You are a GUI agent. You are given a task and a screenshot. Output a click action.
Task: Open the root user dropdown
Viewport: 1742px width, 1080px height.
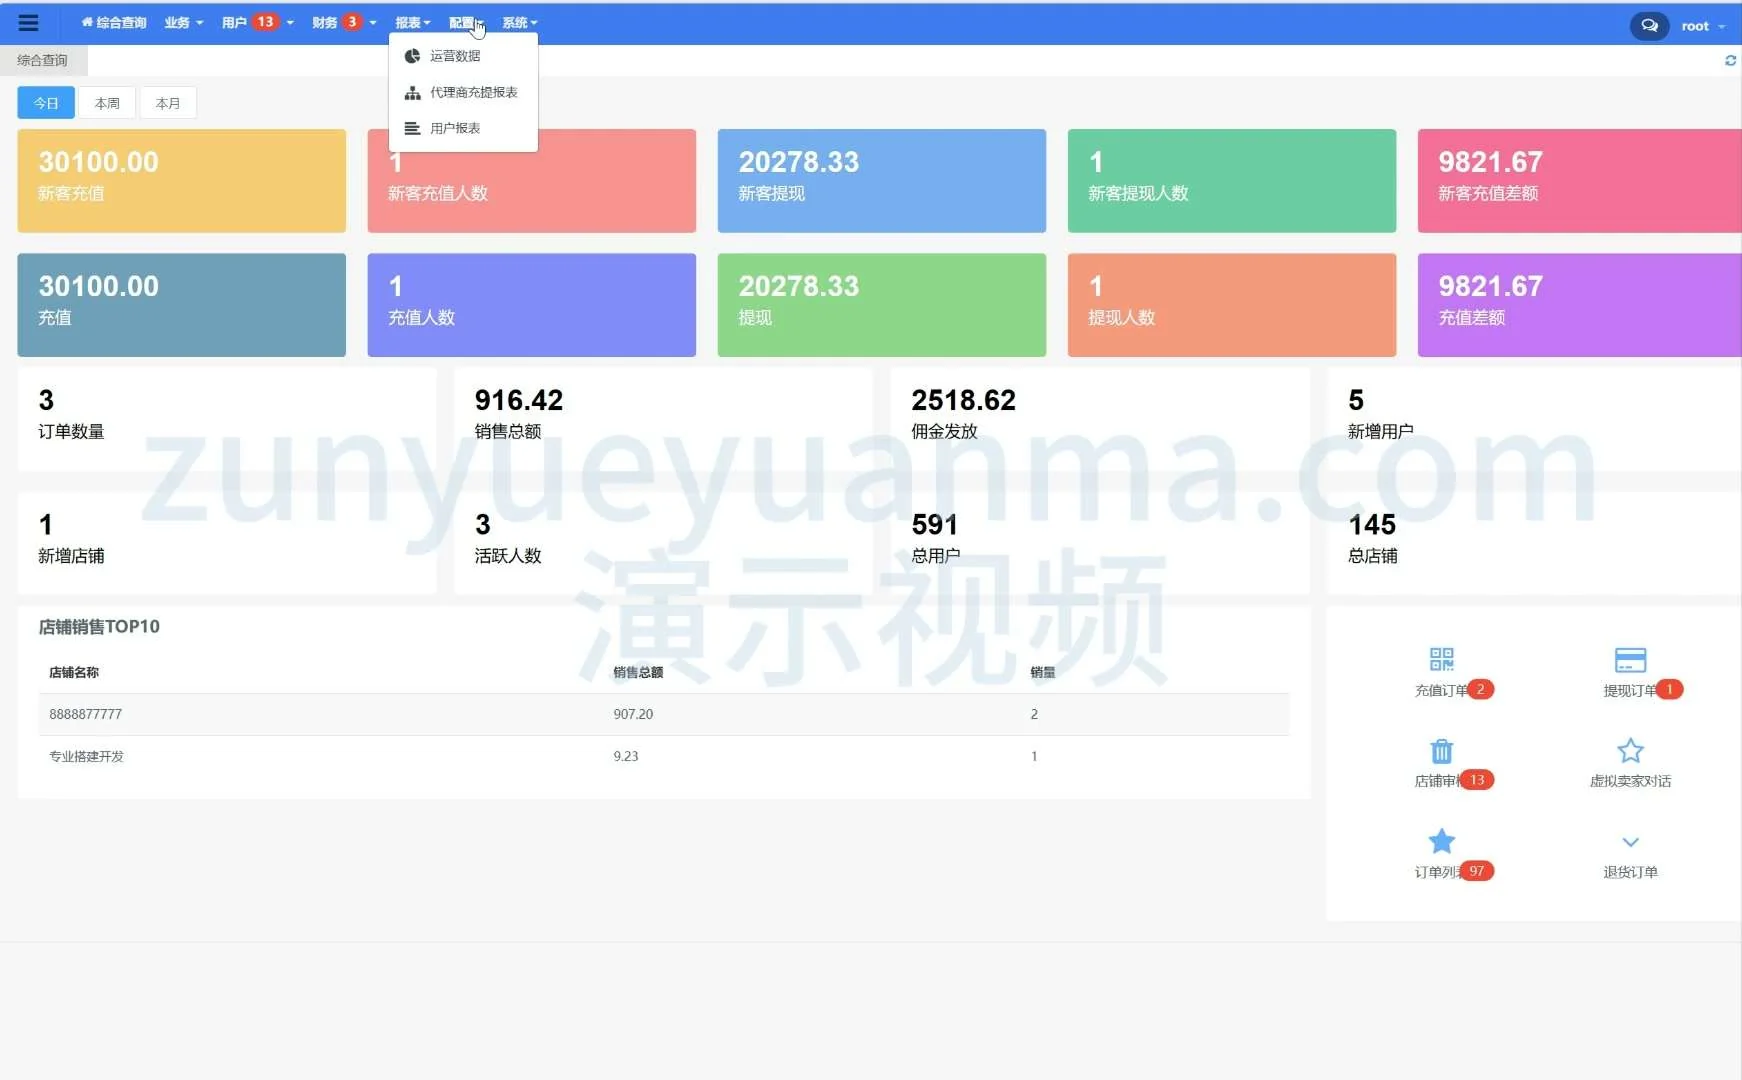pos(1702,26)
